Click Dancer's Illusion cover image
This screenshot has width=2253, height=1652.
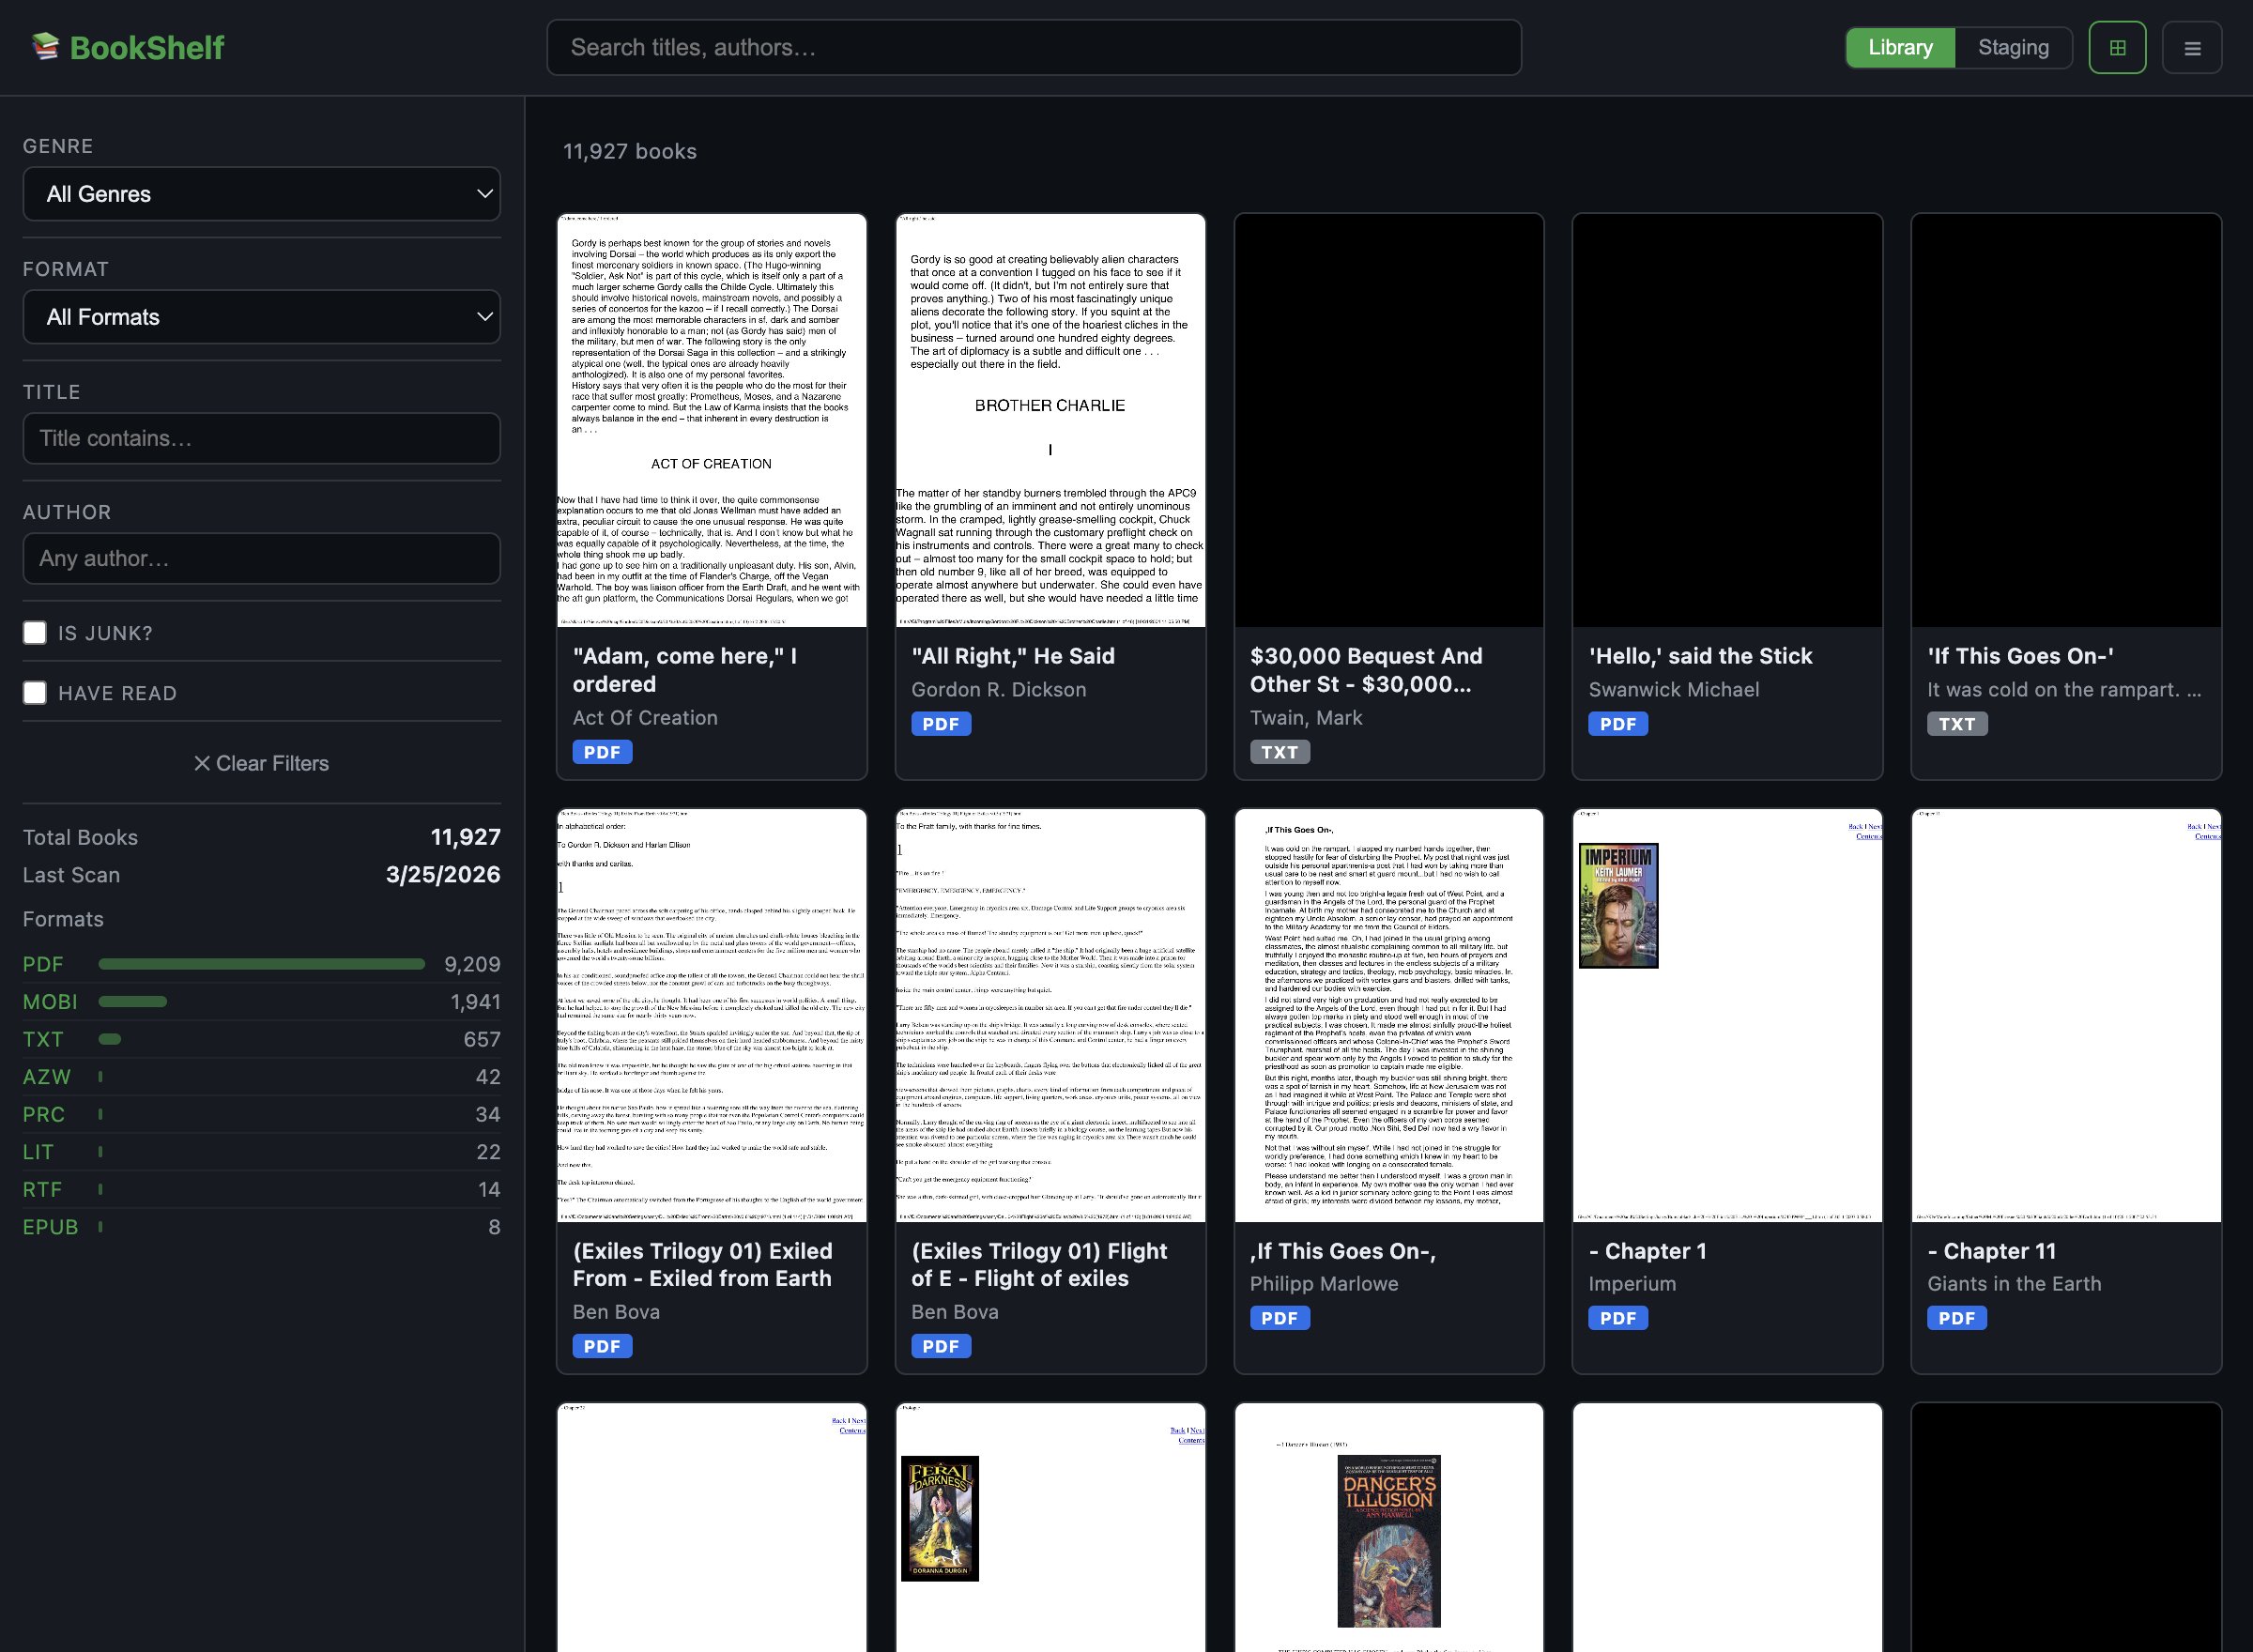pyautogui.click(x=1388, y=1540)
